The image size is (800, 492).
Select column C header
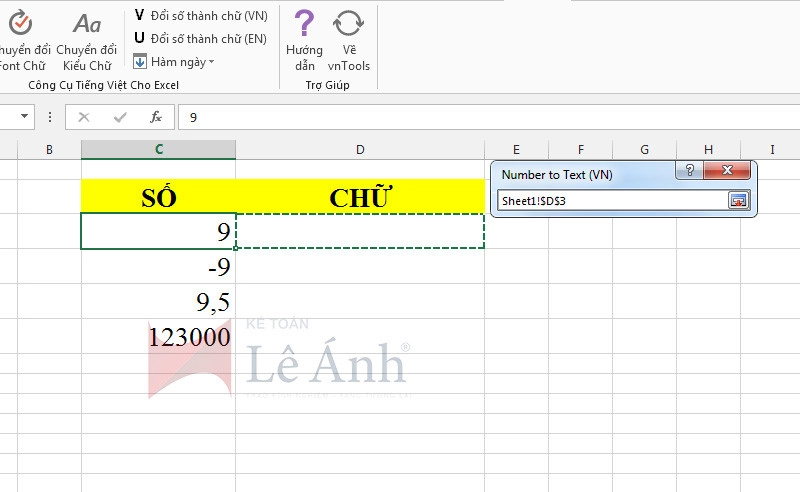pyautogui.click(x=158, y=150)
